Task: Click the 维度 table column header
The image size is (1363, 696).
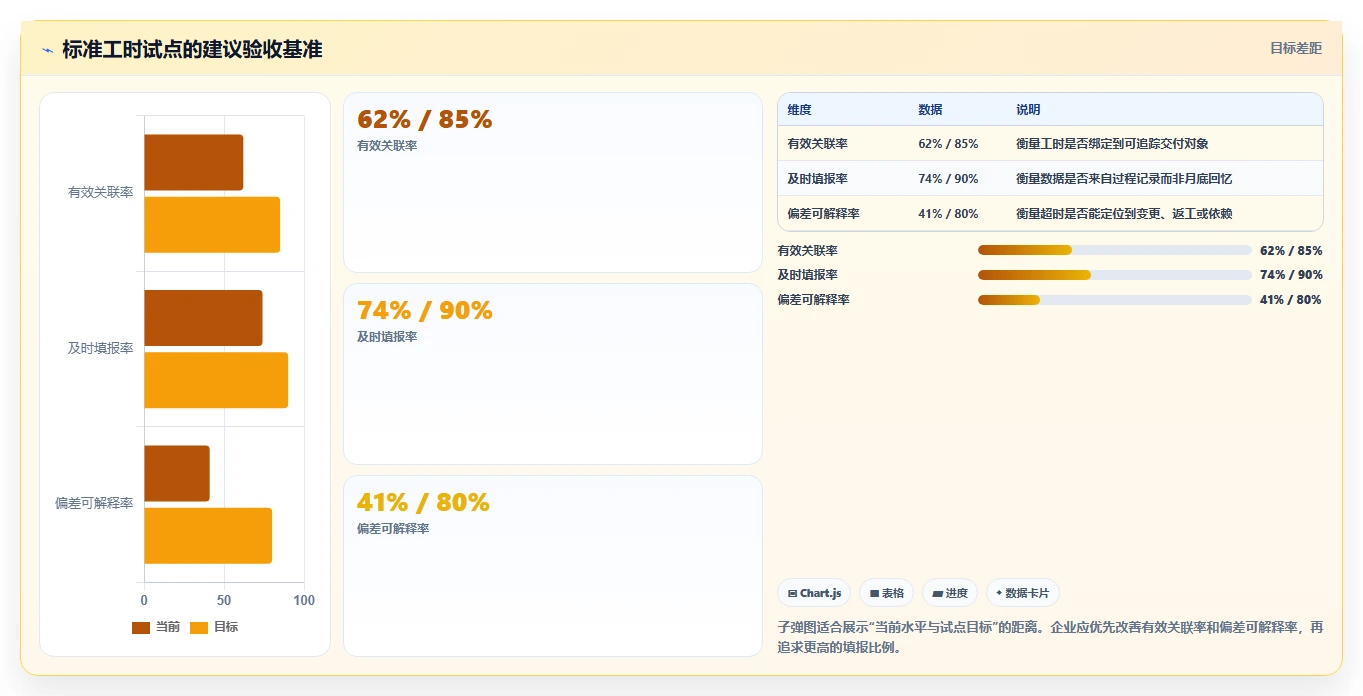Action: pyautogui.click(x=799, y=110)
